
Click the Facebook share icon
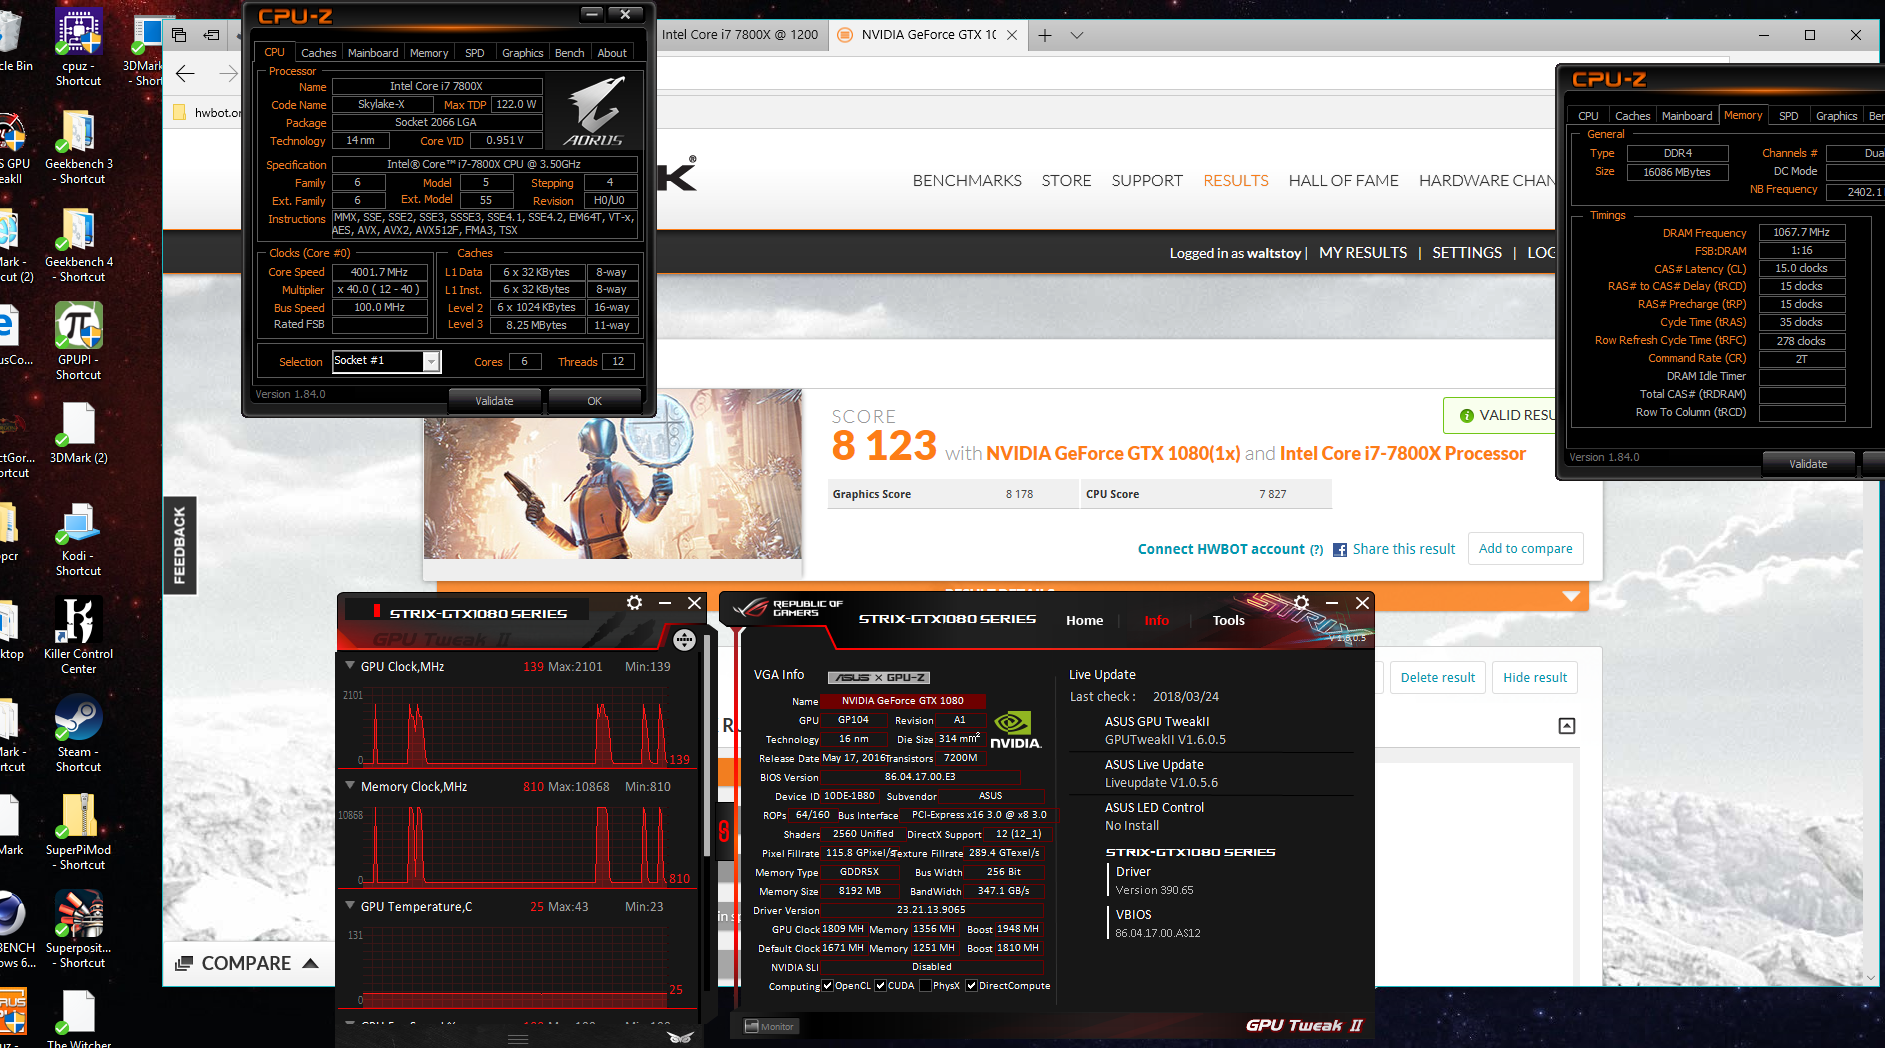(x=1340, y=550)
